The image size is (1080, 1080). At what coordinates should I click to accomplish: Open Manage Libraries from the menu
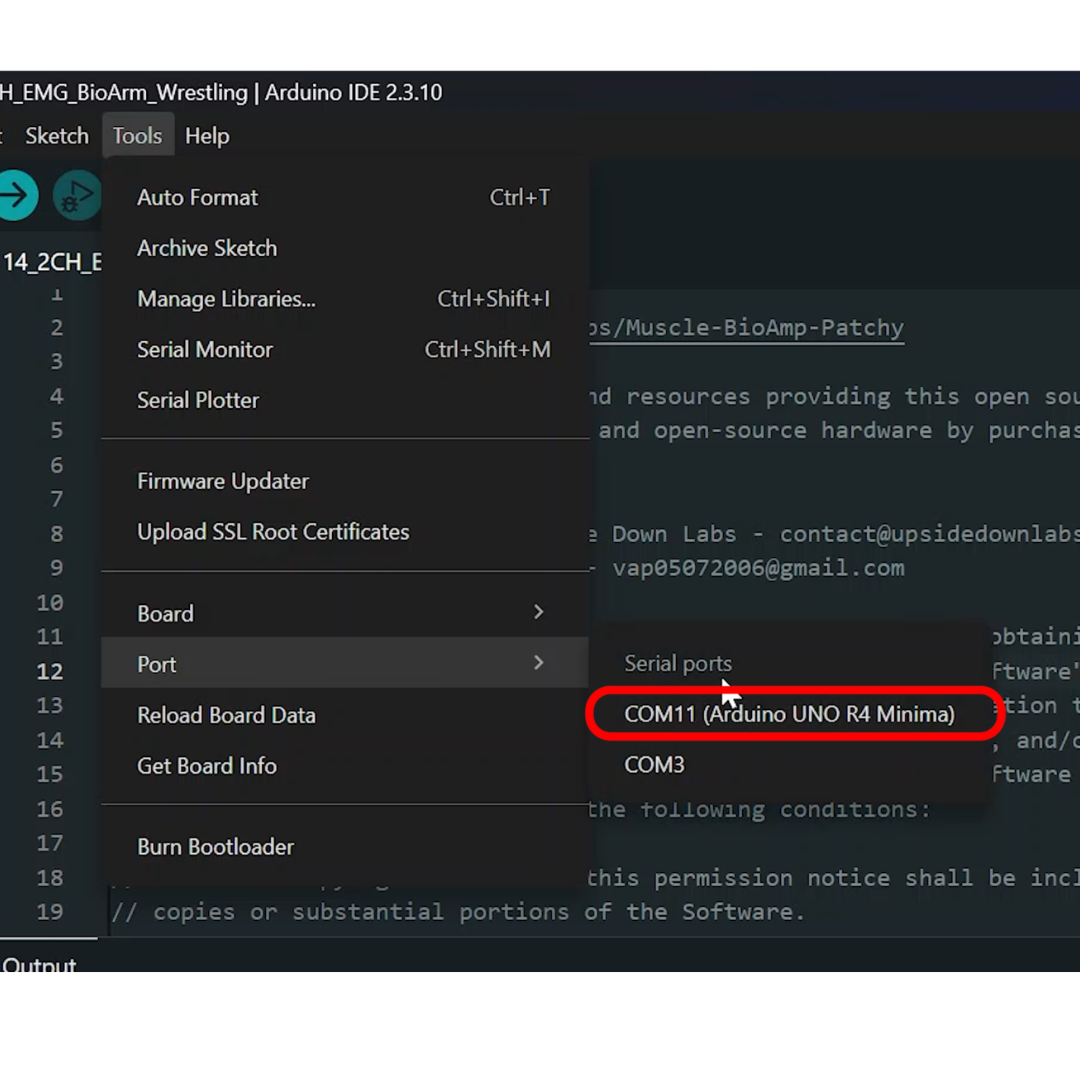344,299
